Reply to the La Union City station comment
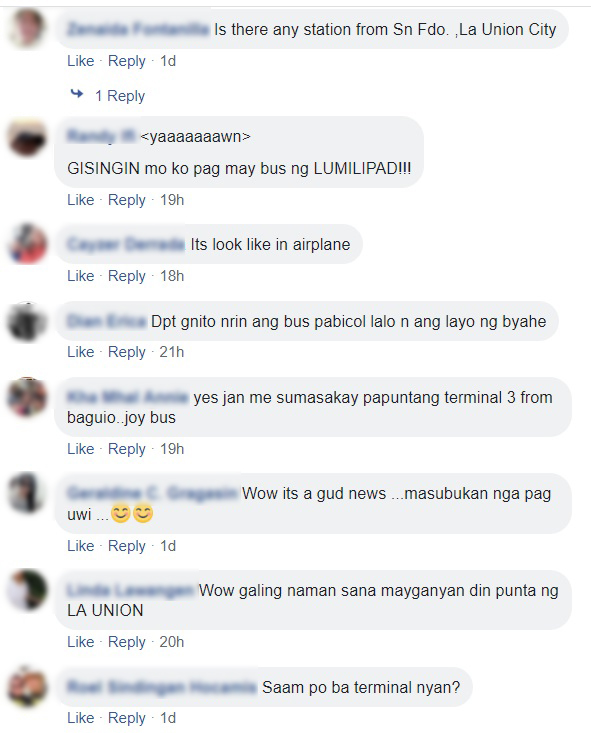The image size is (591, 733). pos(127,61)
